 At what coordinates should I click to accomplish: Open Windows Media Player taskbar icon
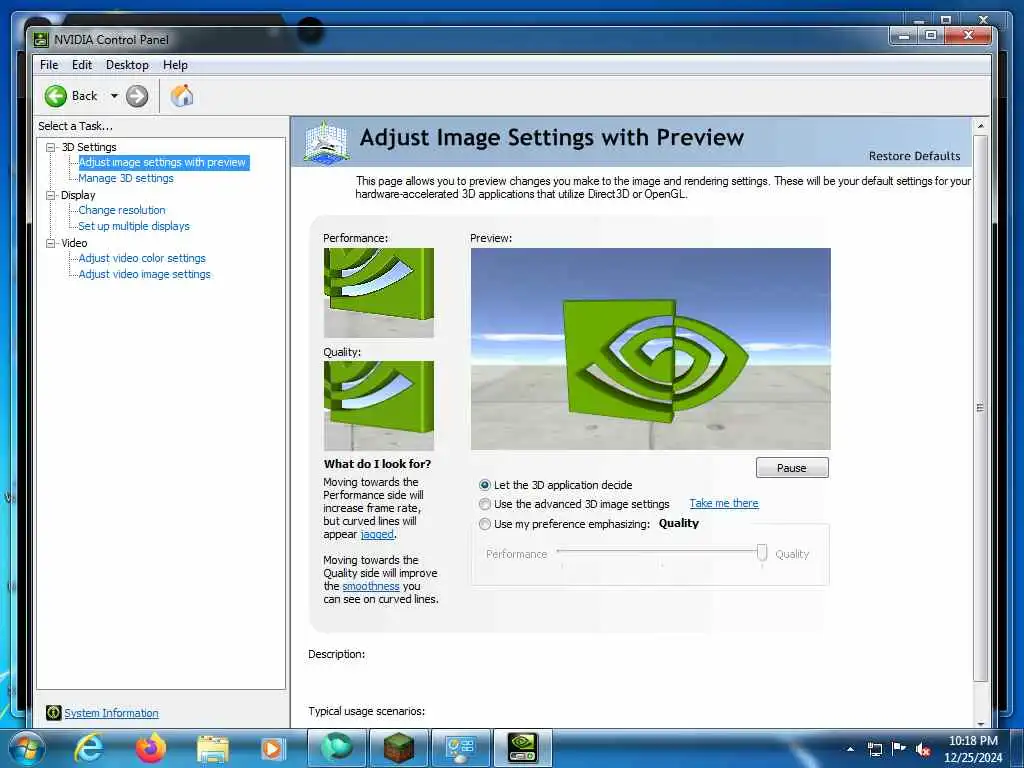coord(272,749)
